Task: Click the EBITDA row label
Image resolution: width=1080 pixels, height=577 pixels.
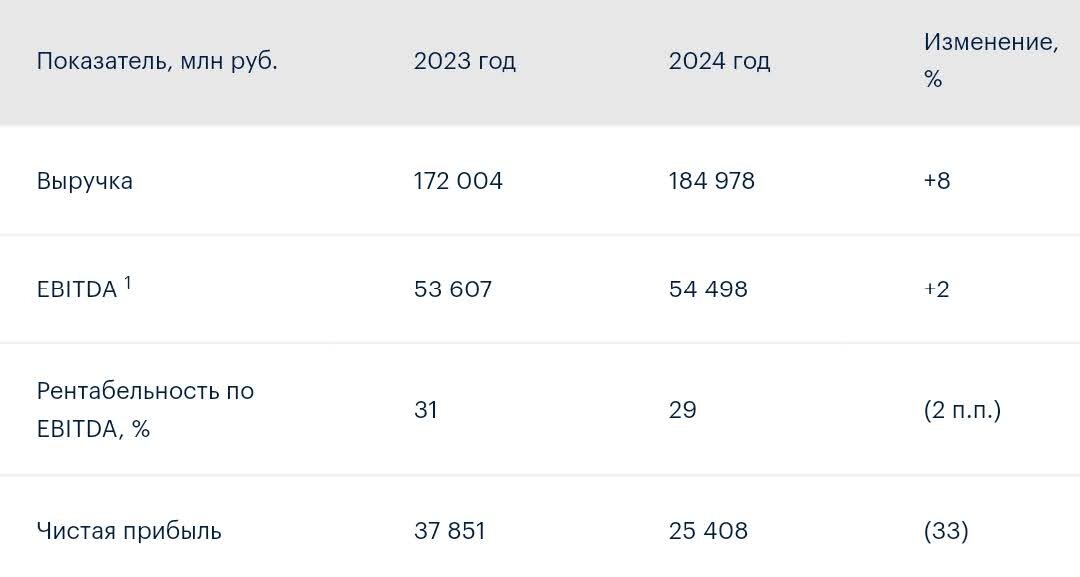Action: tap(76, 290)
